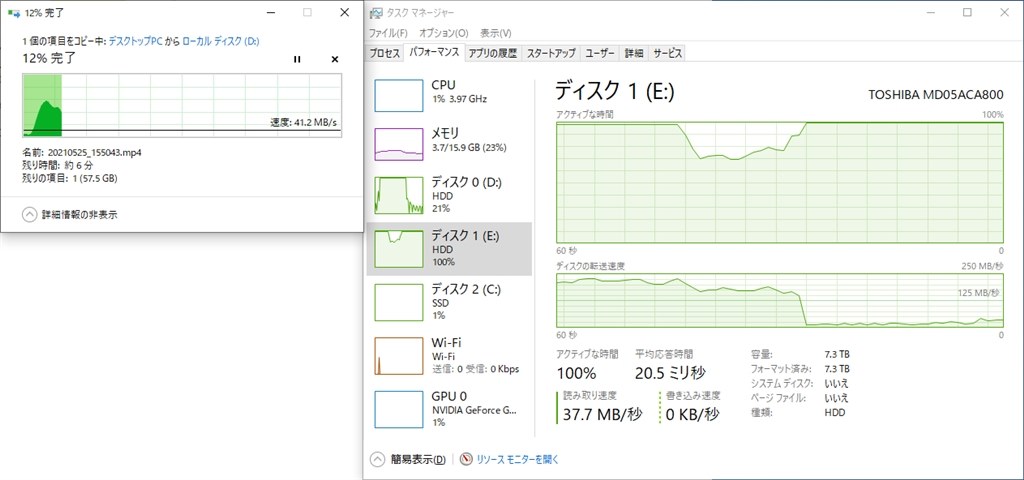Image resolution: width=1024 pixels, height=480 pixels.
Task: Click the デスクトップPC source link
Action: (135, 40)
